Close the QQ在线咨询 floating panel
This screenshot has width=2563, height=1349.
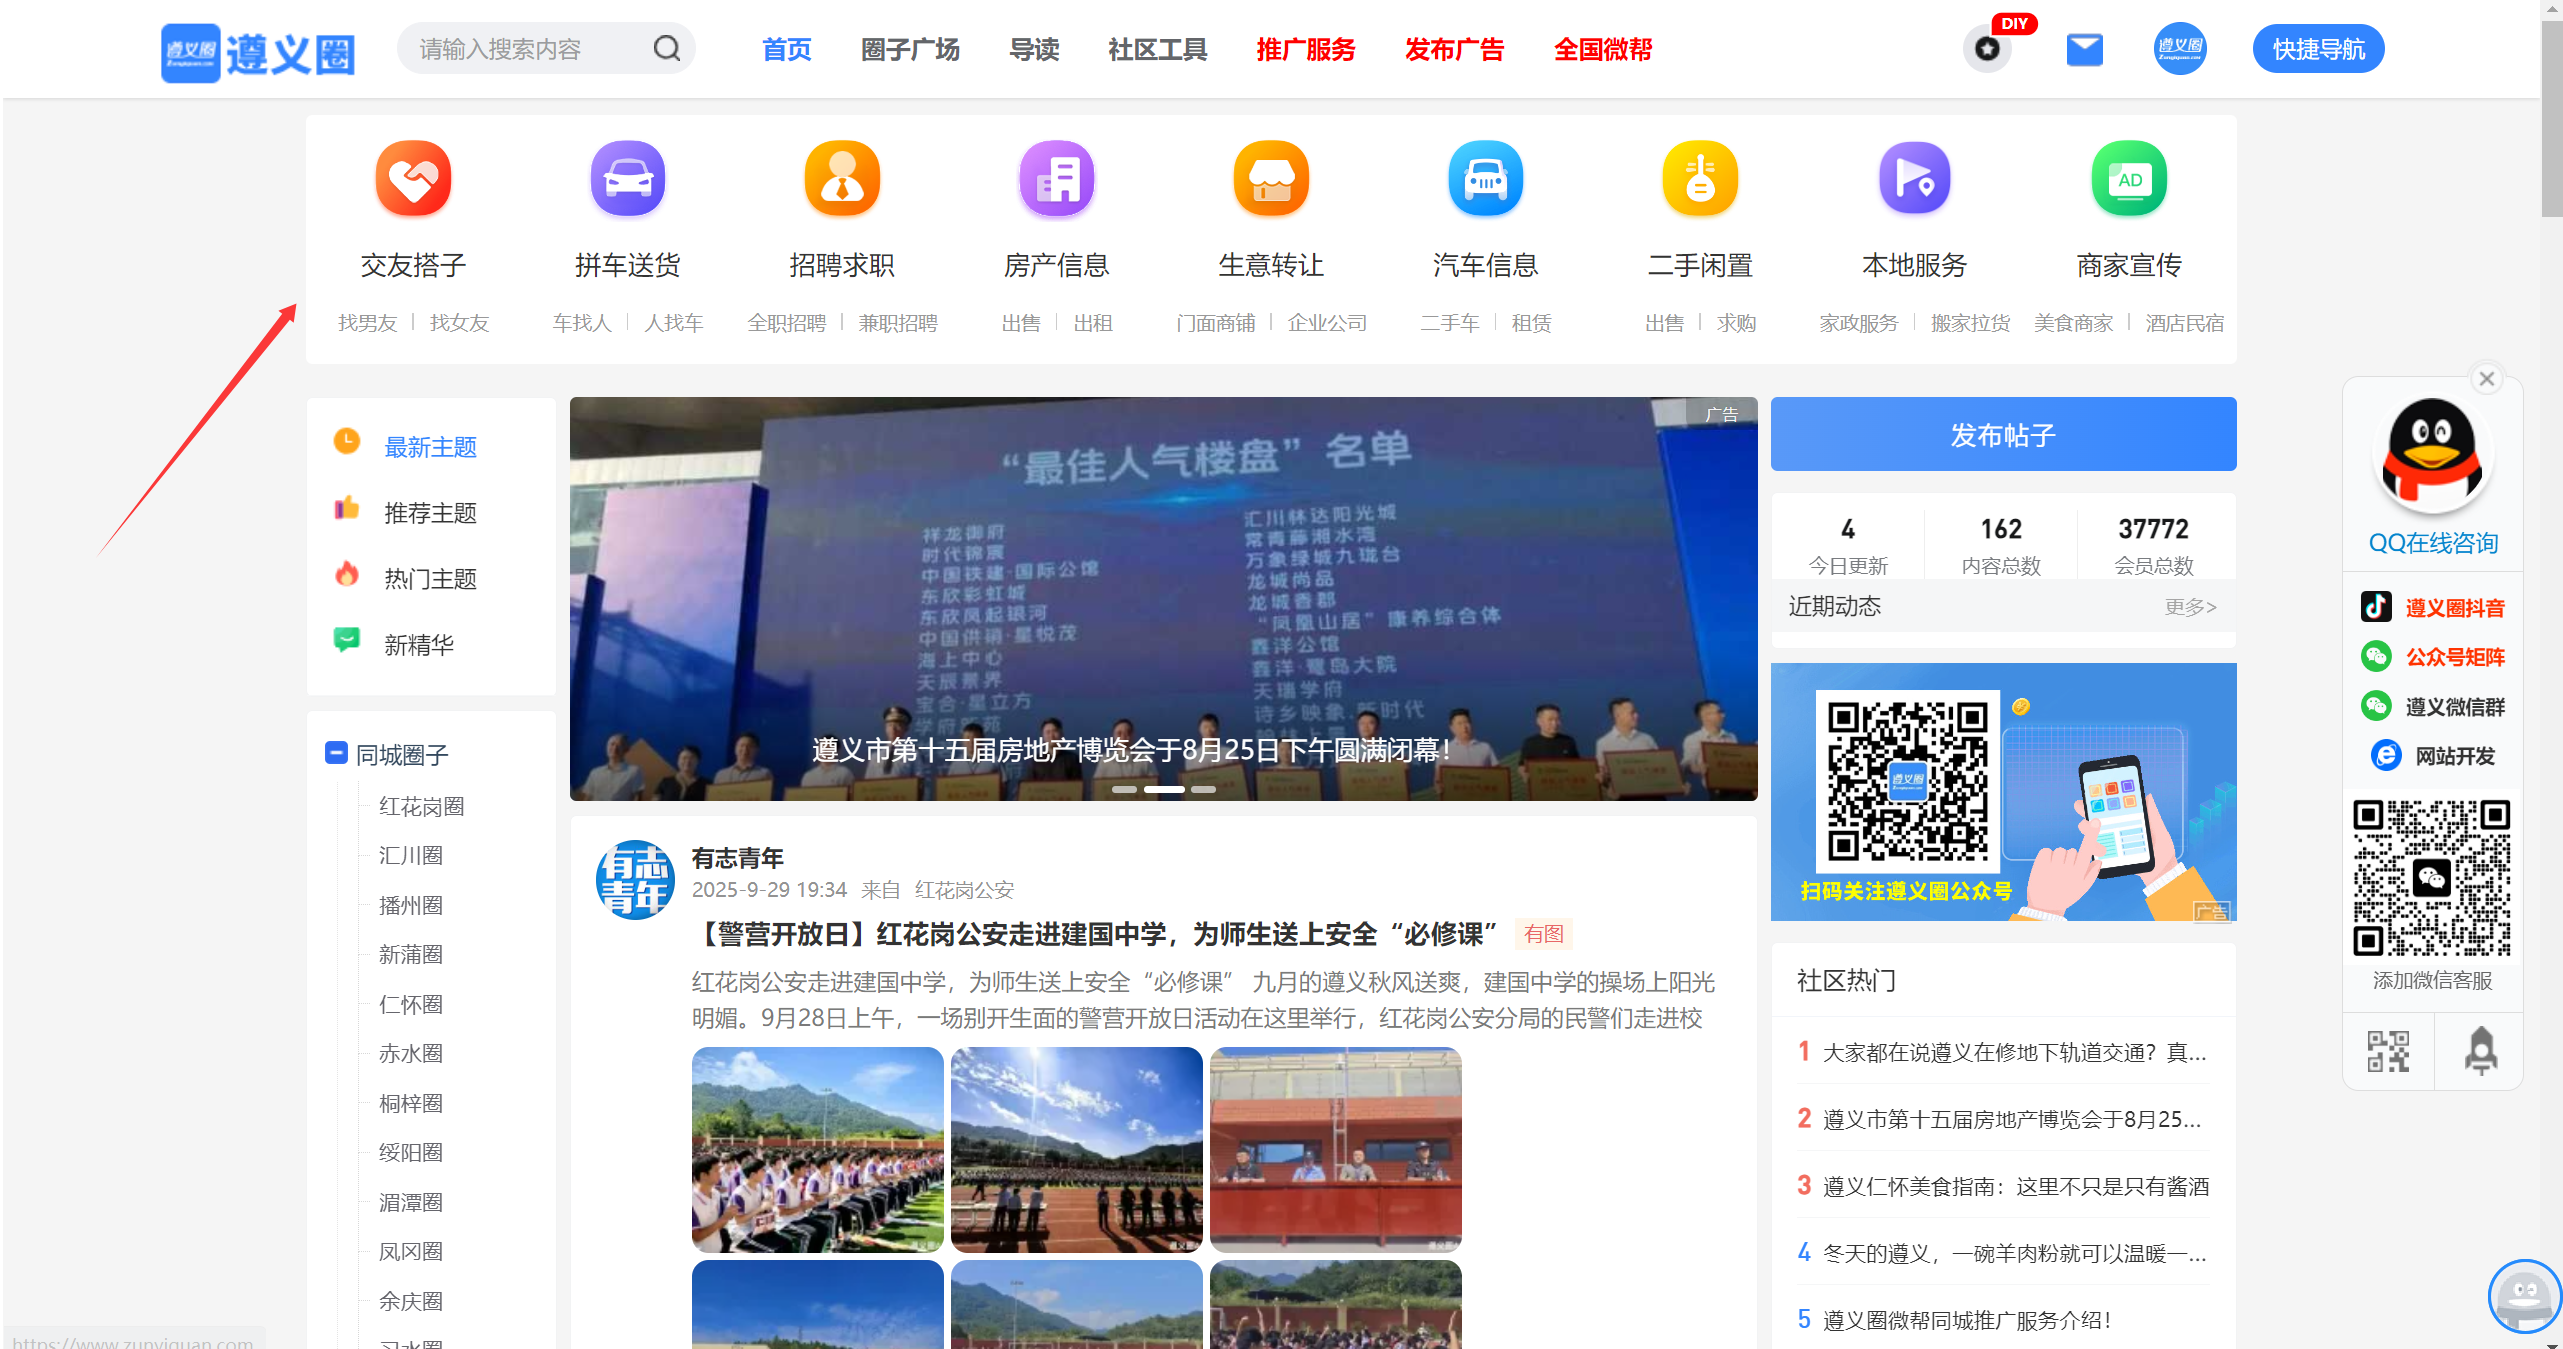point(2486,379)
